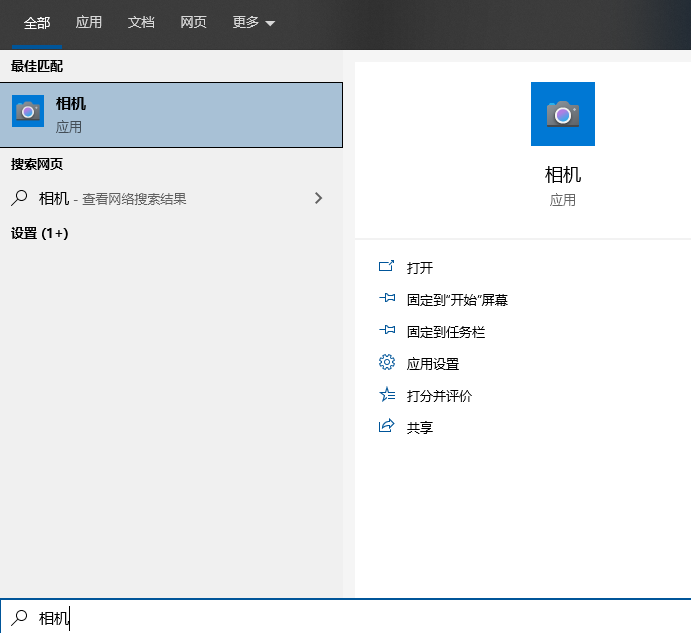691x633 pixels.
Task: Switch to the 全部 tab
Action: [37, 23]
